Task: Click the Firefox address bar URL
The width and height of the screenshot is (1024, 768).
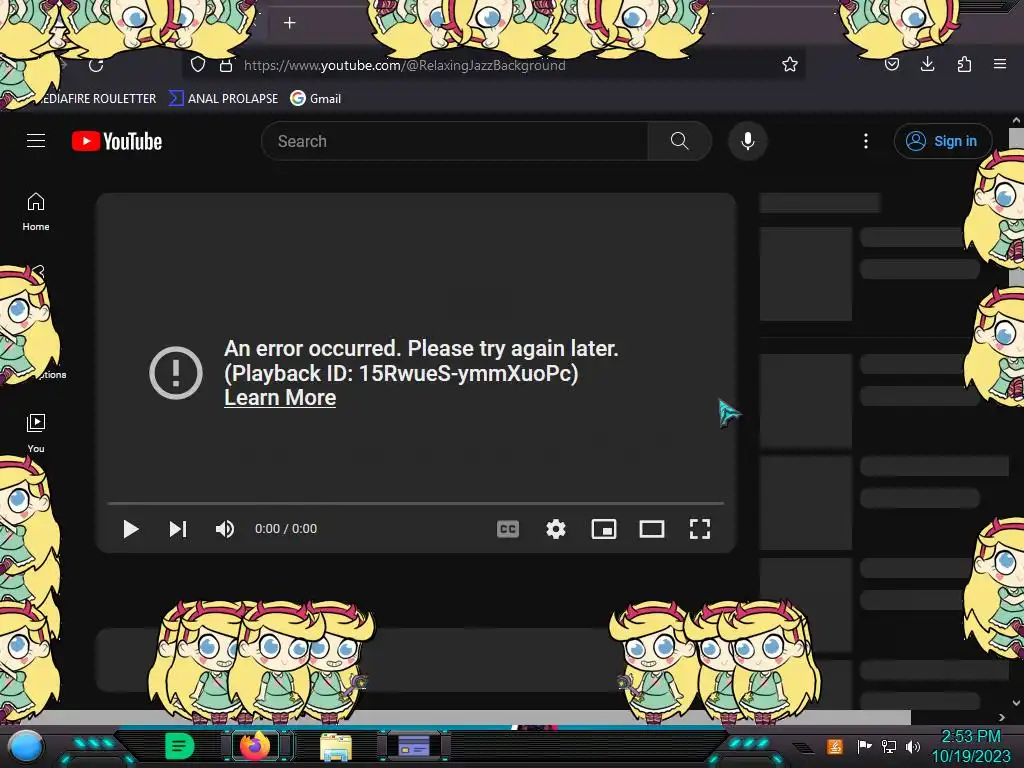Action: (x=405, y=65)
